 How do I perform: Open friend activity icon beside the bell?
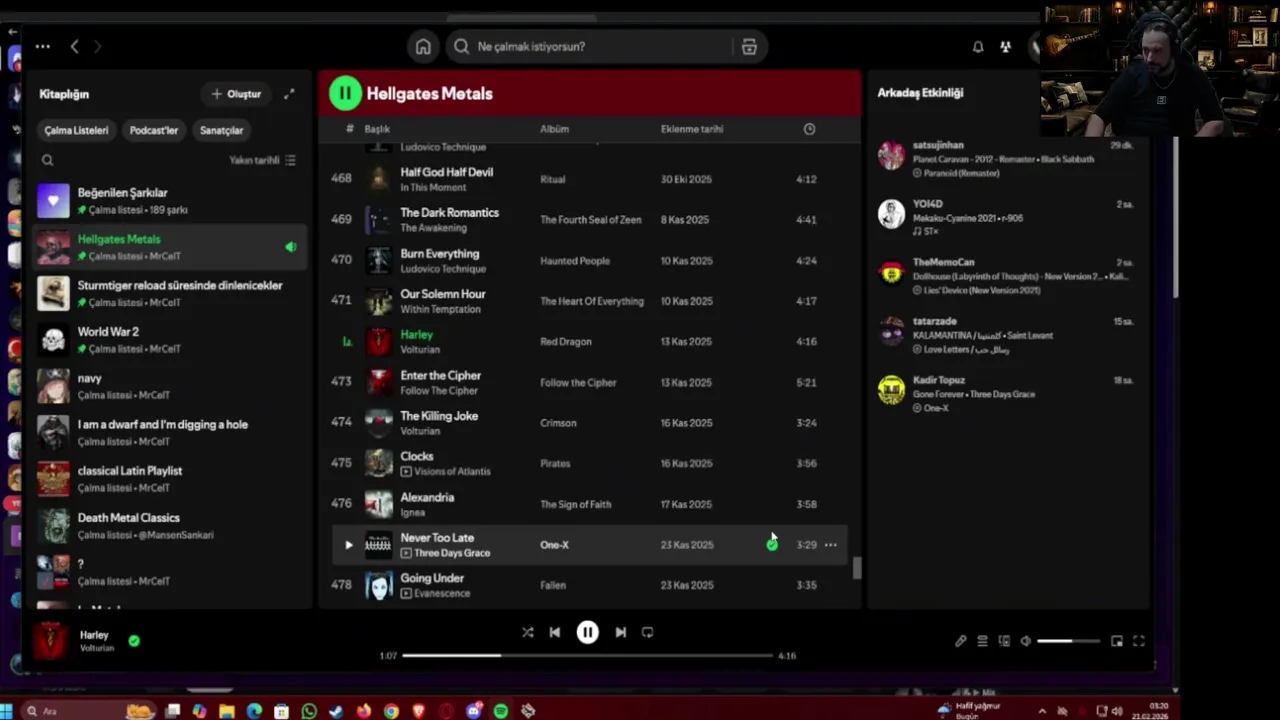point(1006,46)
